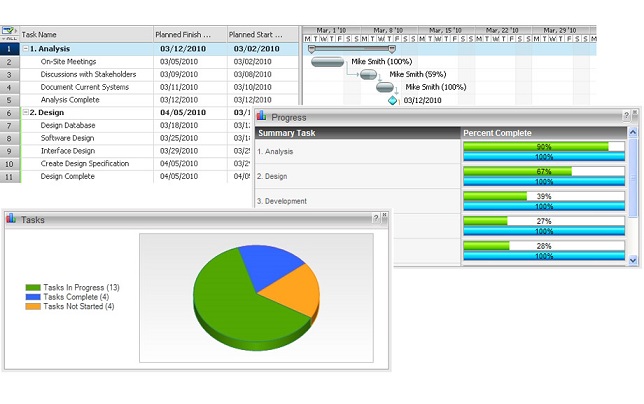Select row number 3 header
This screenshot has height=404, width=644.
[x=9, y=74]
